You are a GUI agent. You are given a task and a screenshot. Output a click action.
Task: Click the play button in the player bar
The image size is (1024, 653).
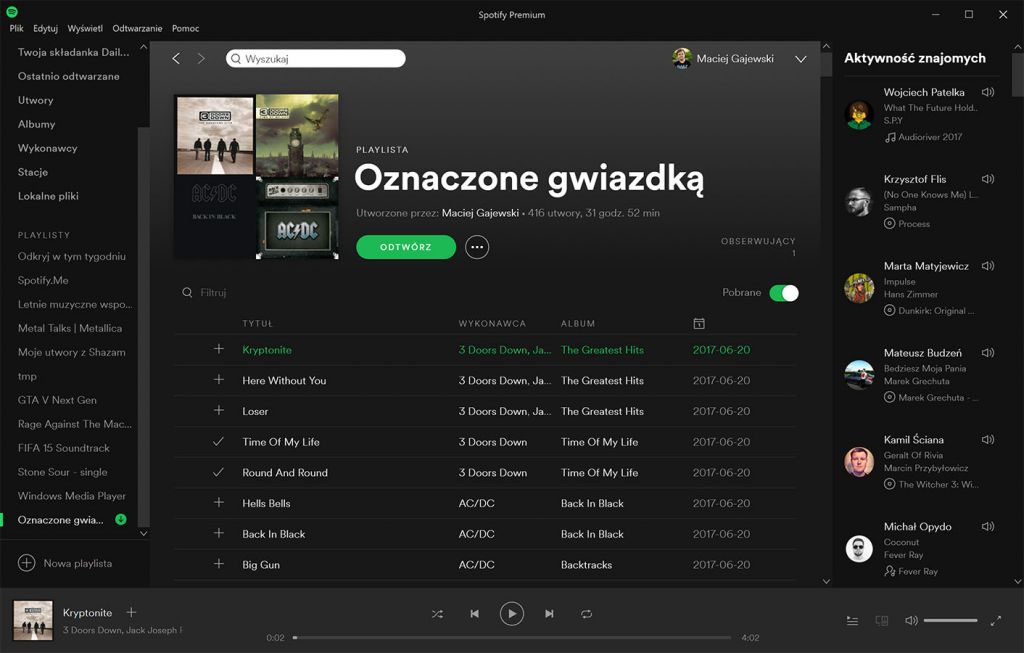point(512,614)
